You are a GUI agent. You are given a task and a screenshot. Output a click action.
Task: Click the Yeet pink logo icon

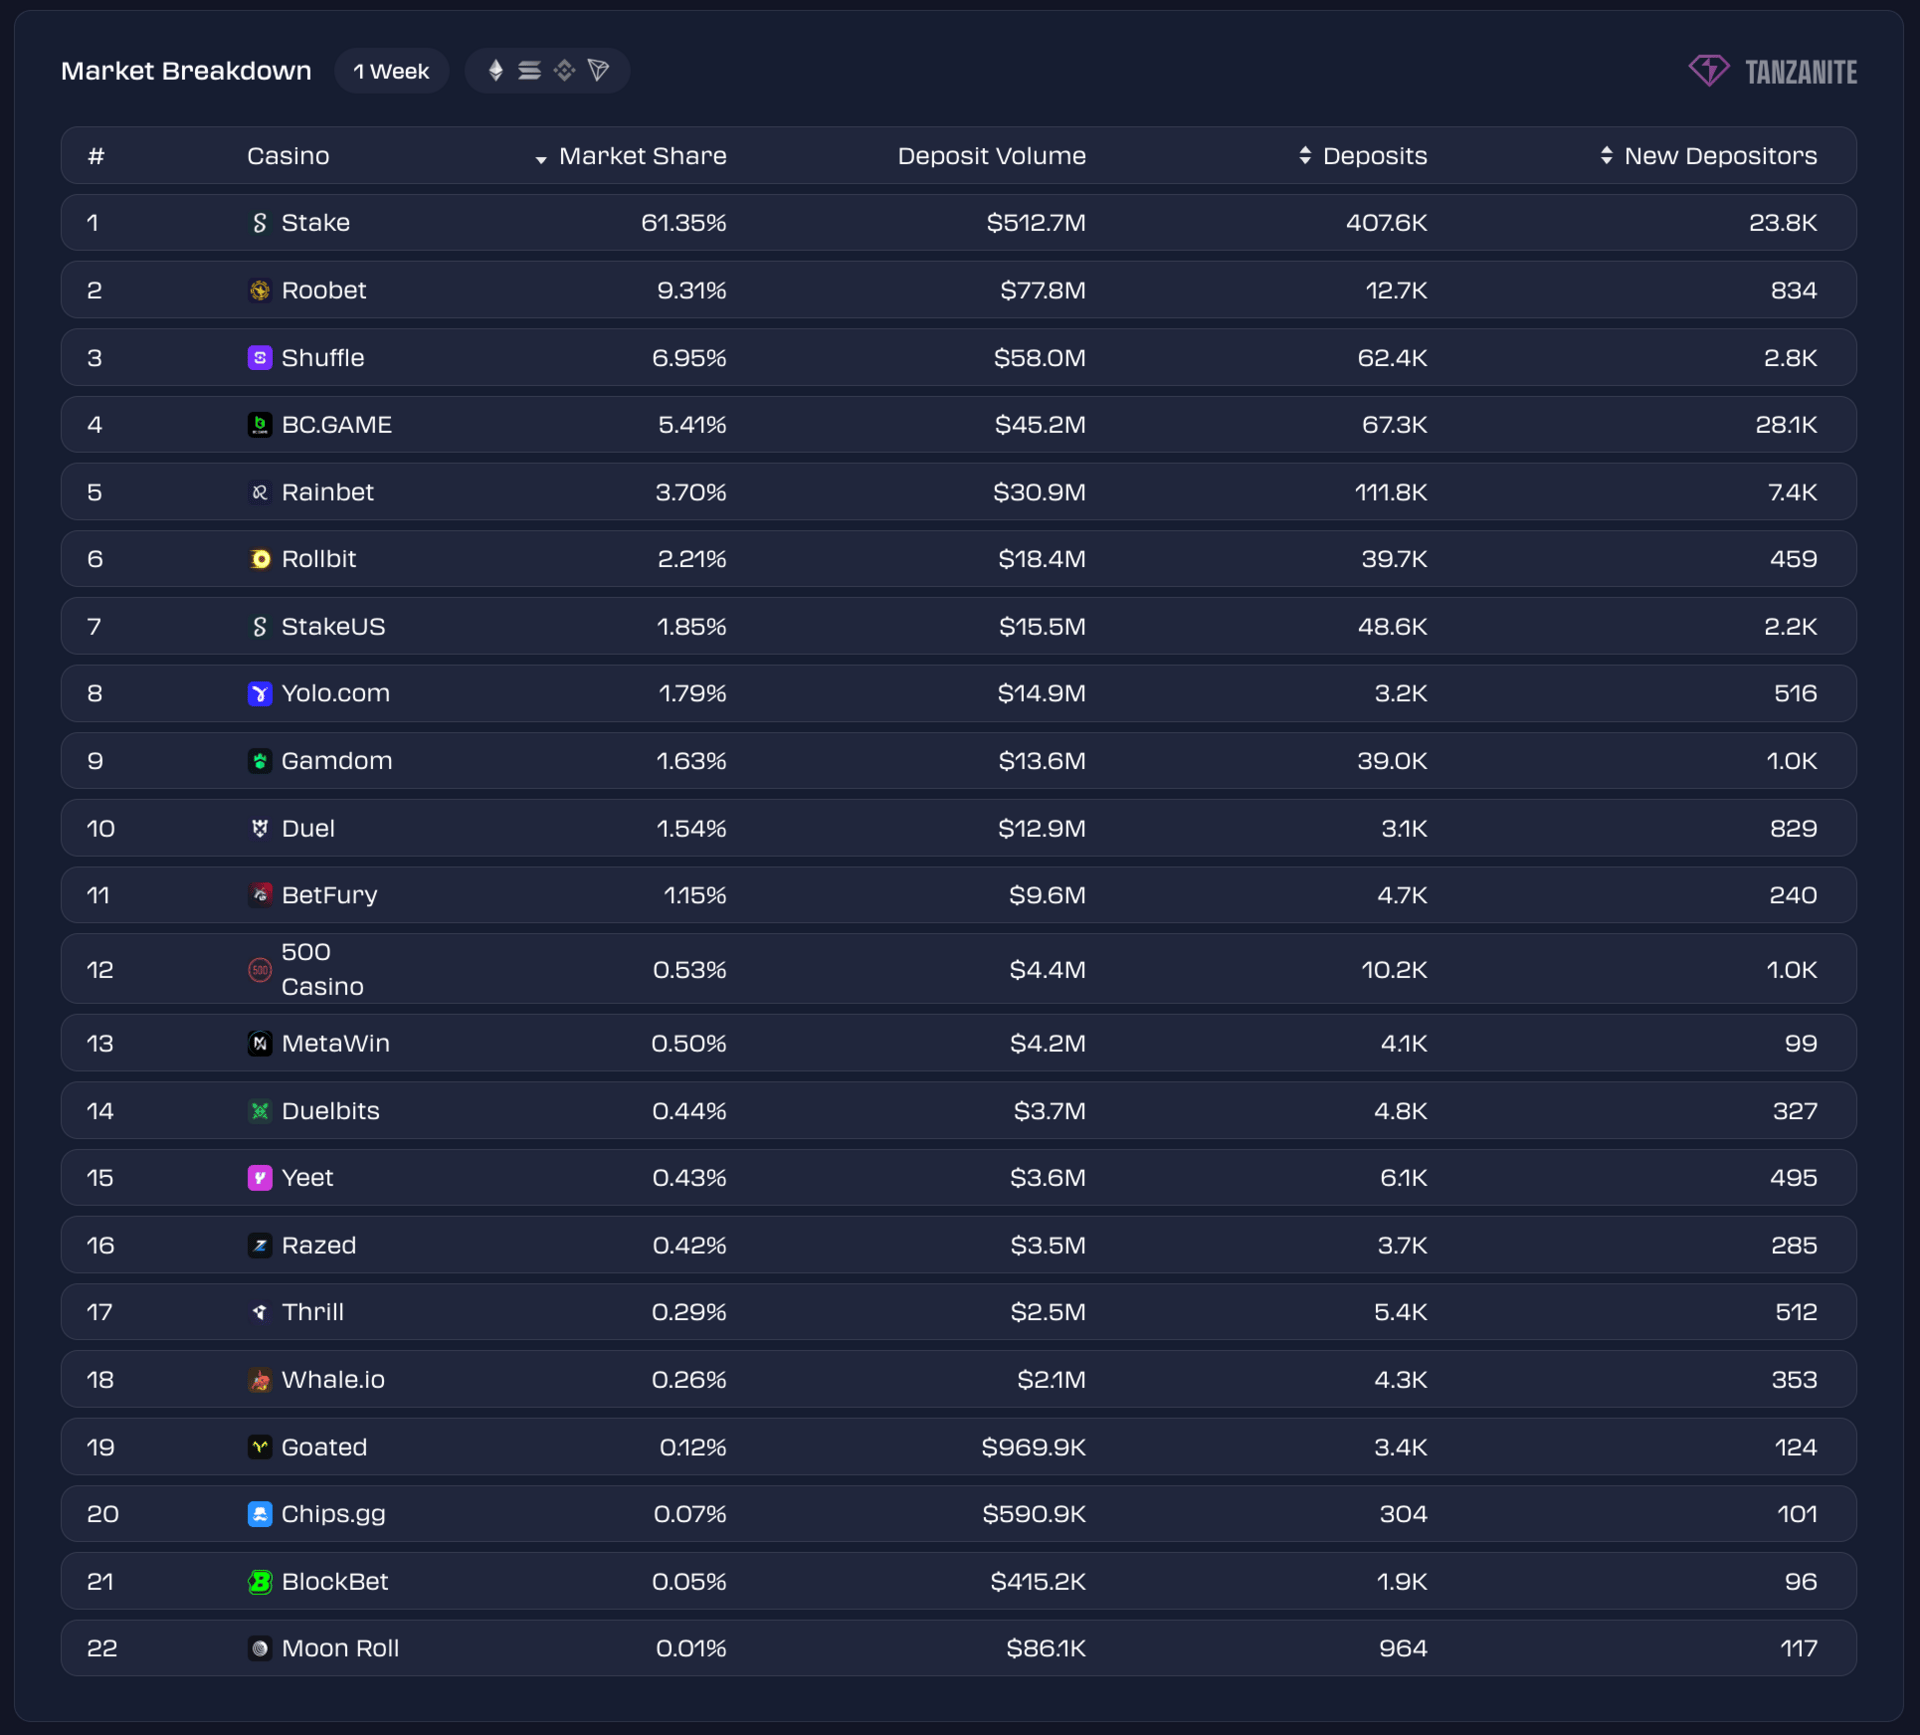(260, 1178)
